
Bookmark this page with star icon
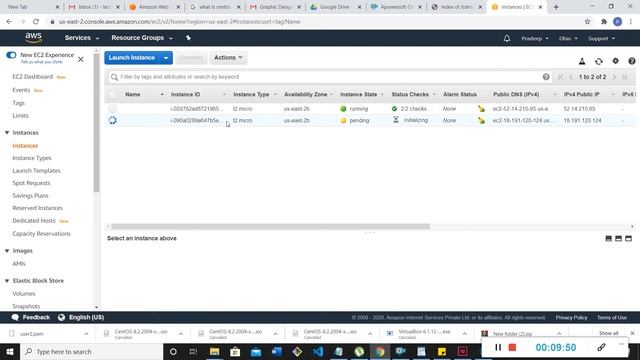point(587,22)
